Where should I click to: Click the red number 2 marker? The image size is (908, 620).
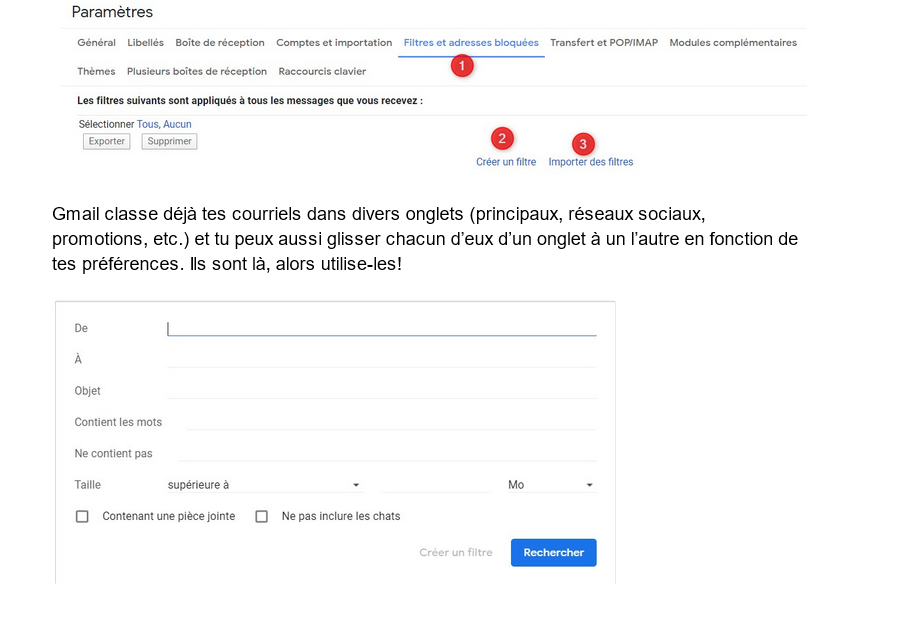[x=504, y=138]
